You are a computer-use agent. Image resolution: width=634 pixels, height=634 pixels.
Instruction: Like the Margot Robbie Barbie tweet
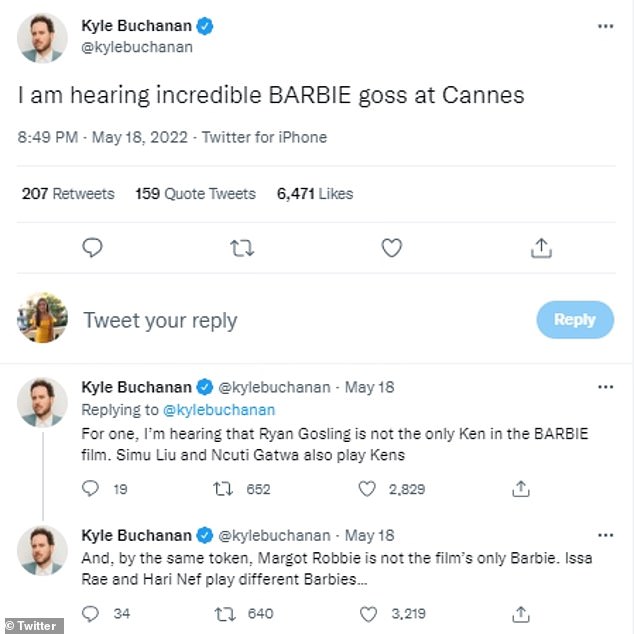point(367,613)
